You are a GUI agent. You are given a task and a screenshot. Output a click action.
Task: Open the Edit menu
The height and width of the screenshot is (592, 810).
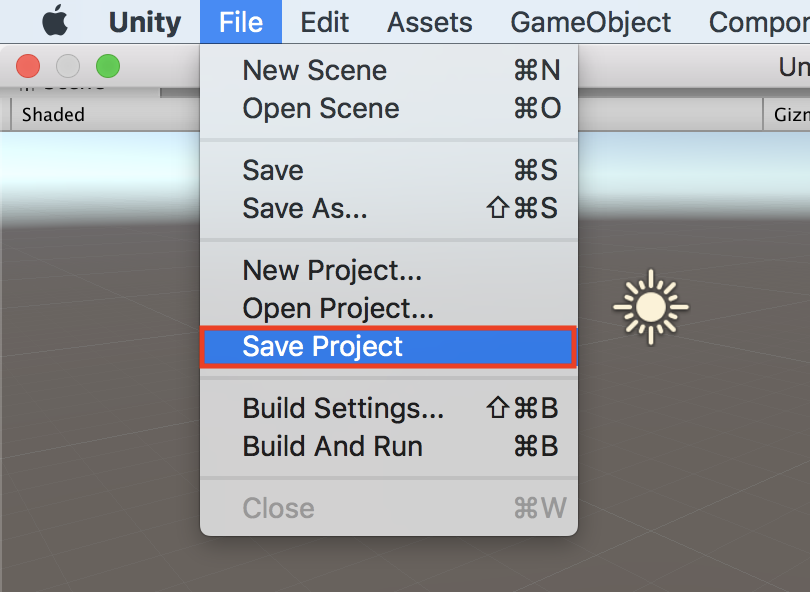325,22
